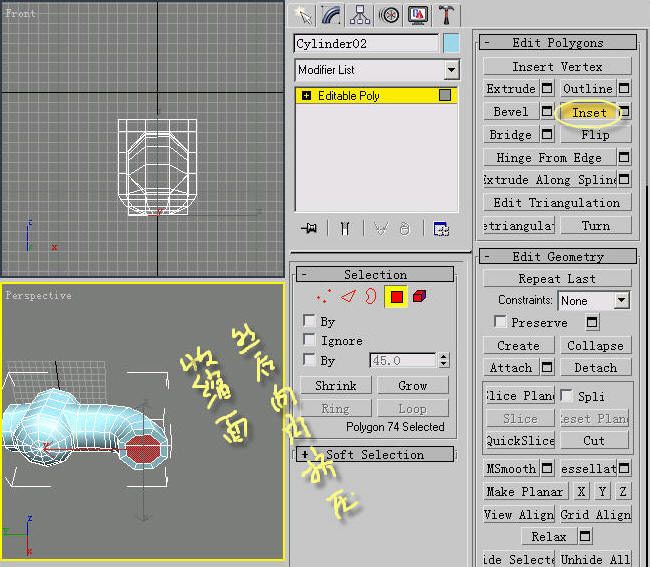Open the Utilities hammer tab

pyautogui.click(x=446, y=15)
